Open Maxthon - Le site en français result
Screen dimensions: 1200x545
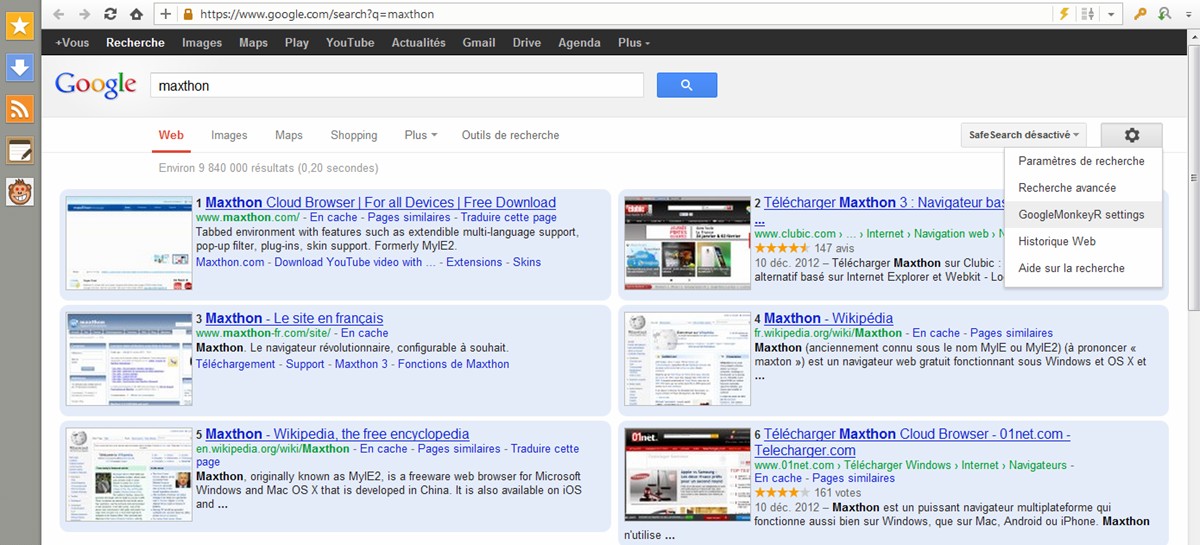pyautogui.click(x=294, y=319)
